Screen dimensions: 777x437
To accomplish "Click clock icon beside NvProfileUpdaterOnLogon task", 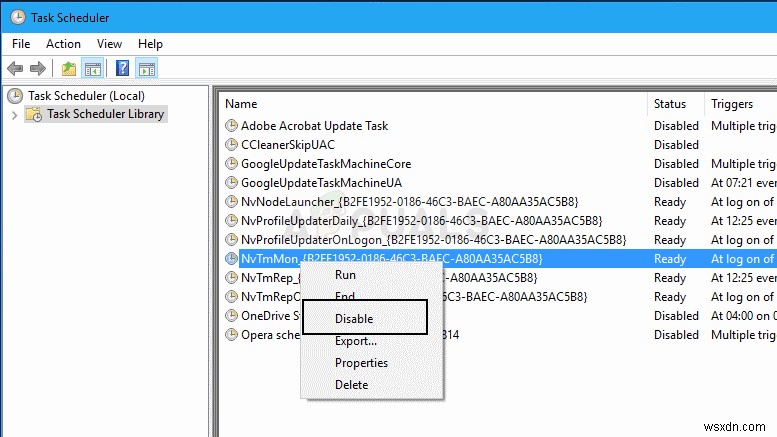I will pyautogui.click(x=231, y=239).
